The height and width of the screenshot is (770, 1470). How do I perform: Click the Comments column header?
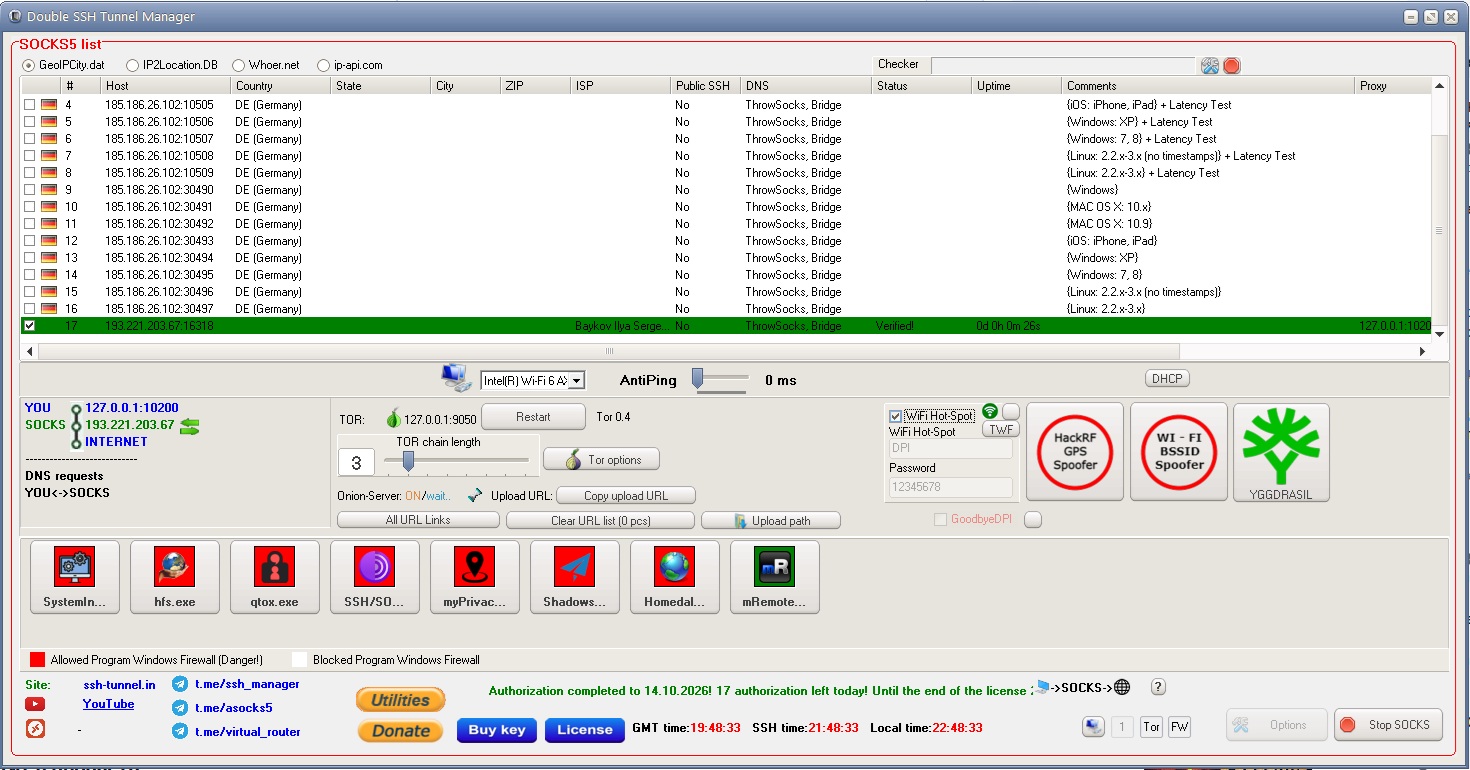tap(1205, 86)
